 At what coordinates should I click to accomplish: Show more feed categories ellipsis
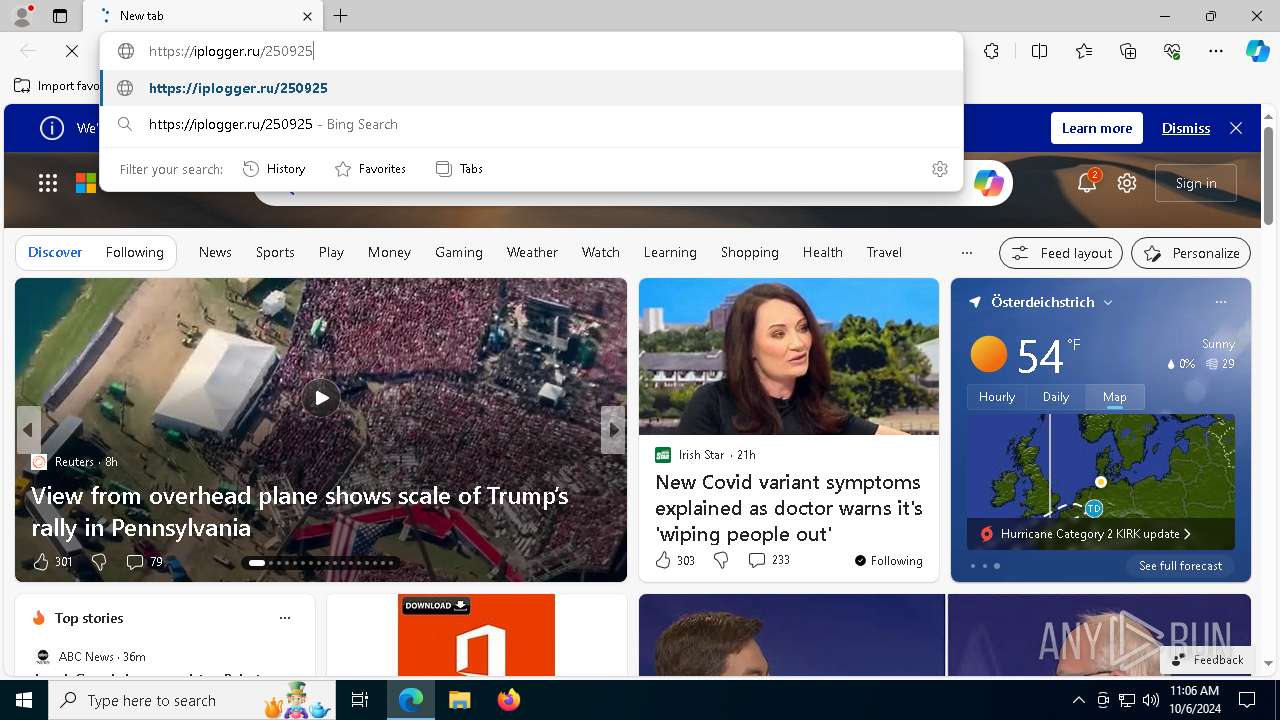pos(966,253)
